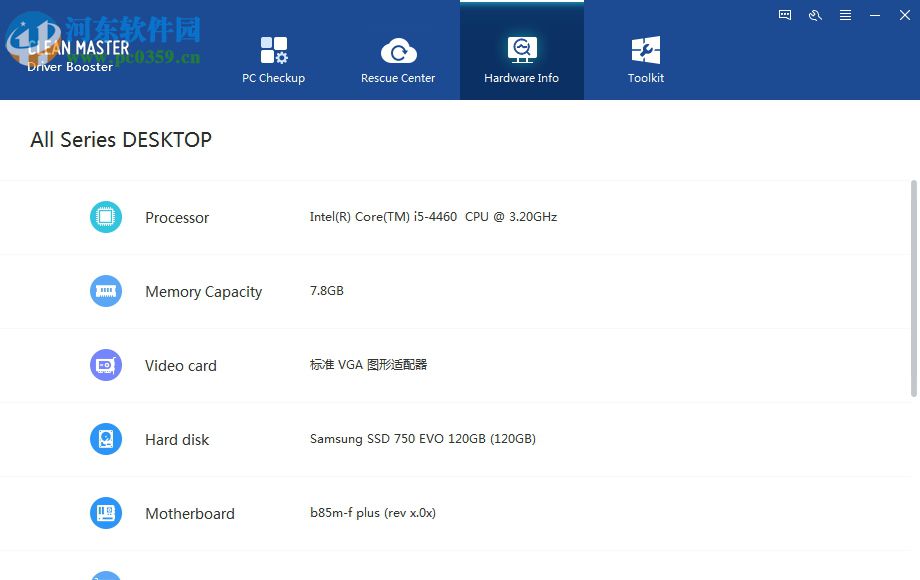920x580 pixels.
Task: Click the Processor chip icon
Action: tap(105, 217)
